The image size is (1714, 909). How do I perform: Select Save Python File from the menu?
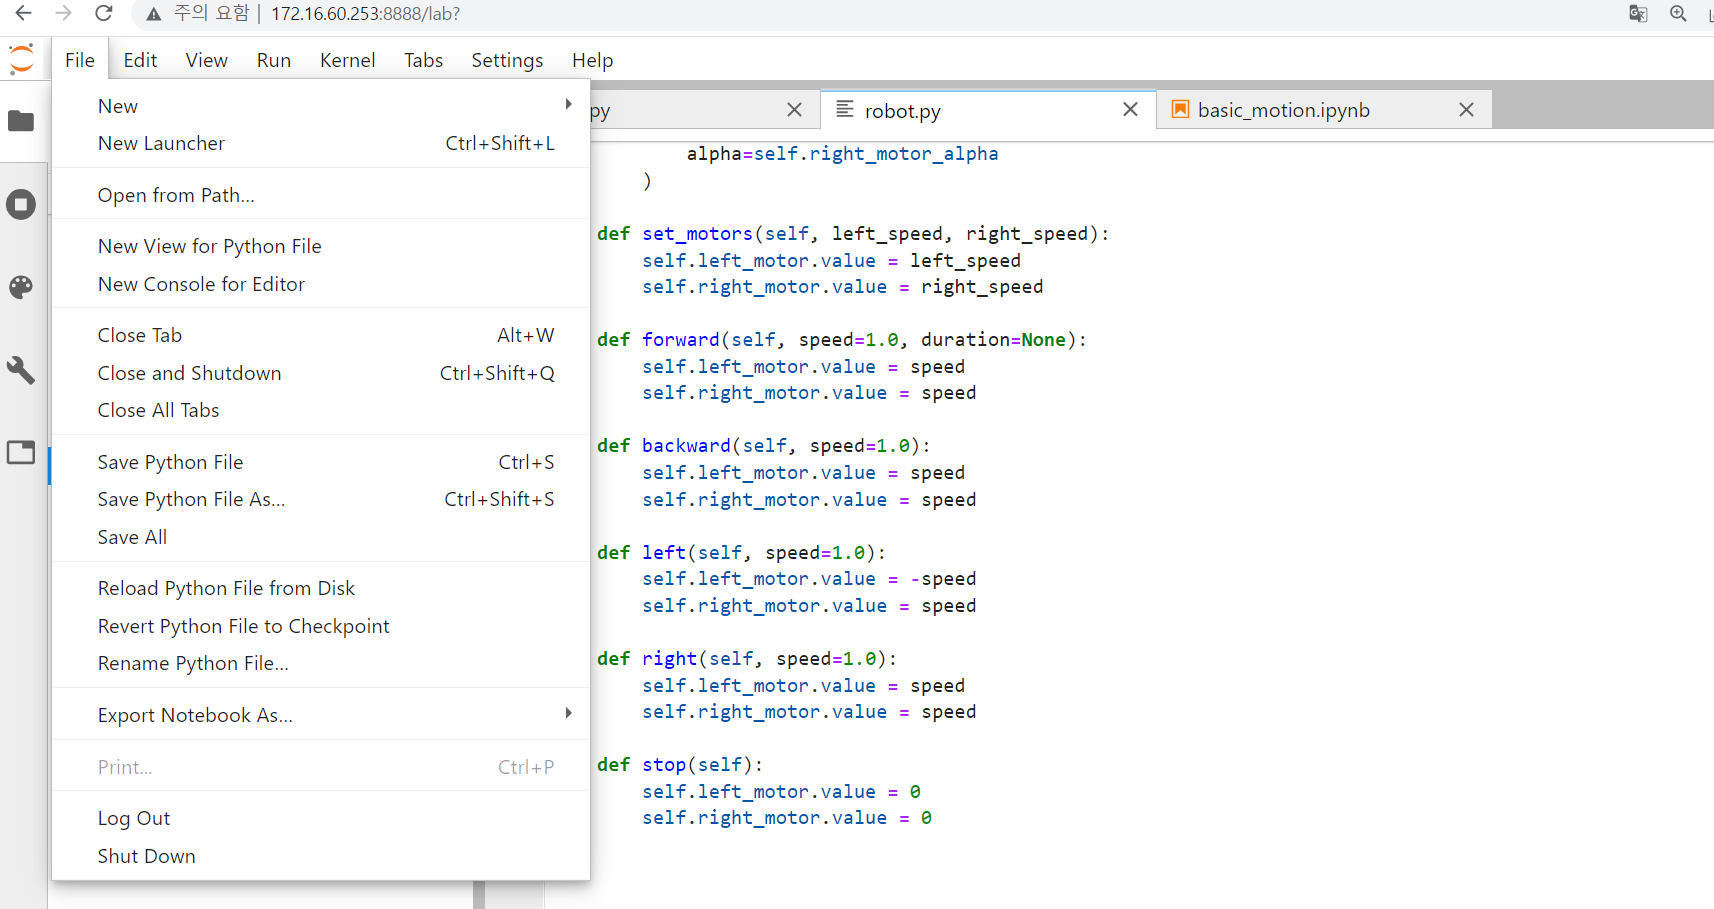(x=170, y=461)
